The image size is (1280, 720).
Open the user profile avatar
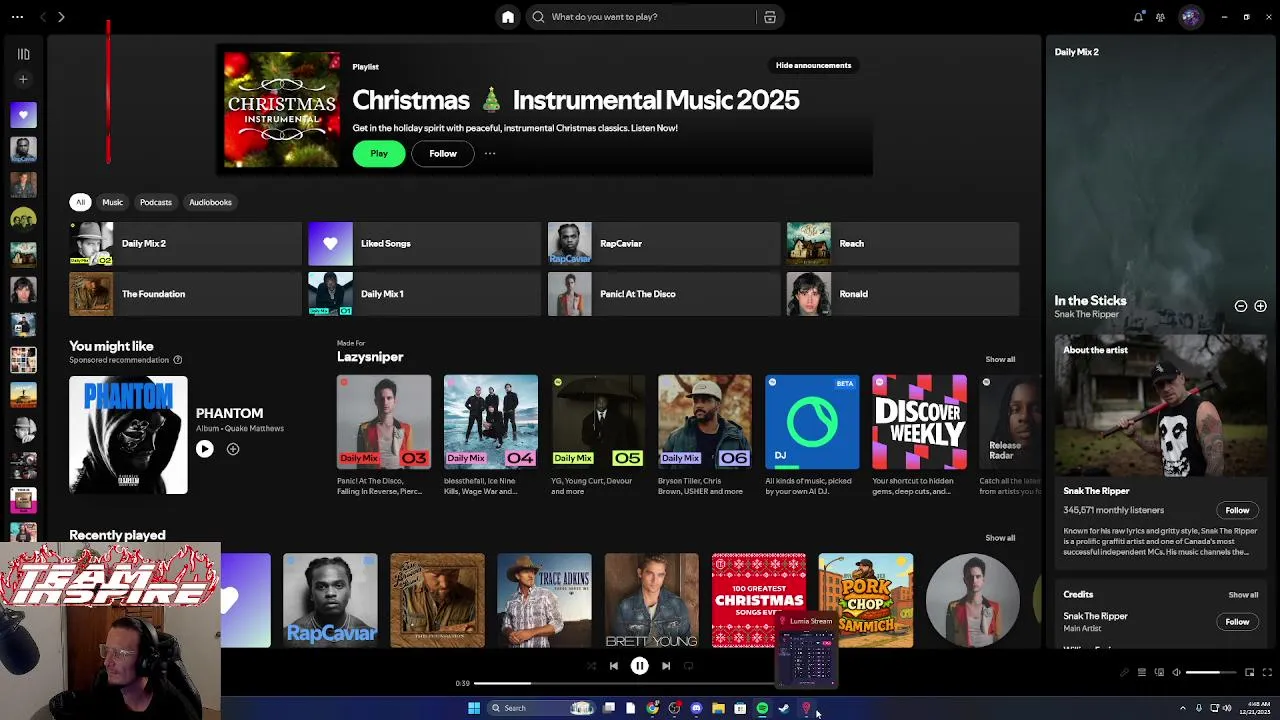point(1190,17)
